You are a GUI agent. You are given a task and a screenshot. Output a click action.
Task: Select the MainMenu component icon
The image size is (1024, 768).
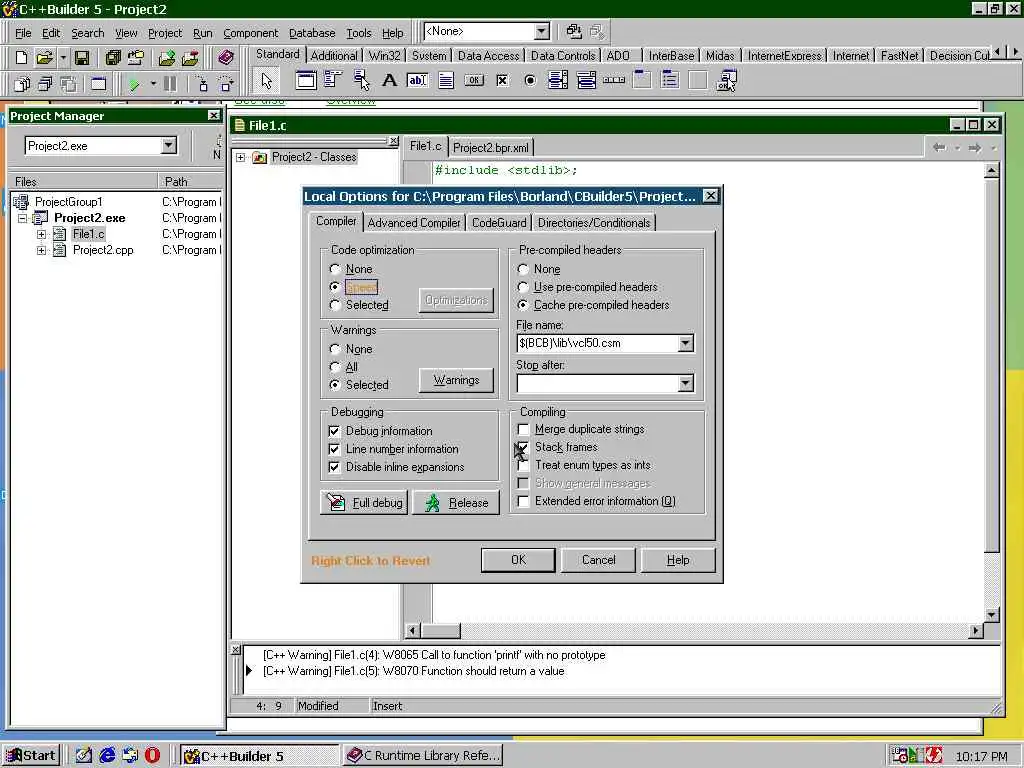coord(333,80)
